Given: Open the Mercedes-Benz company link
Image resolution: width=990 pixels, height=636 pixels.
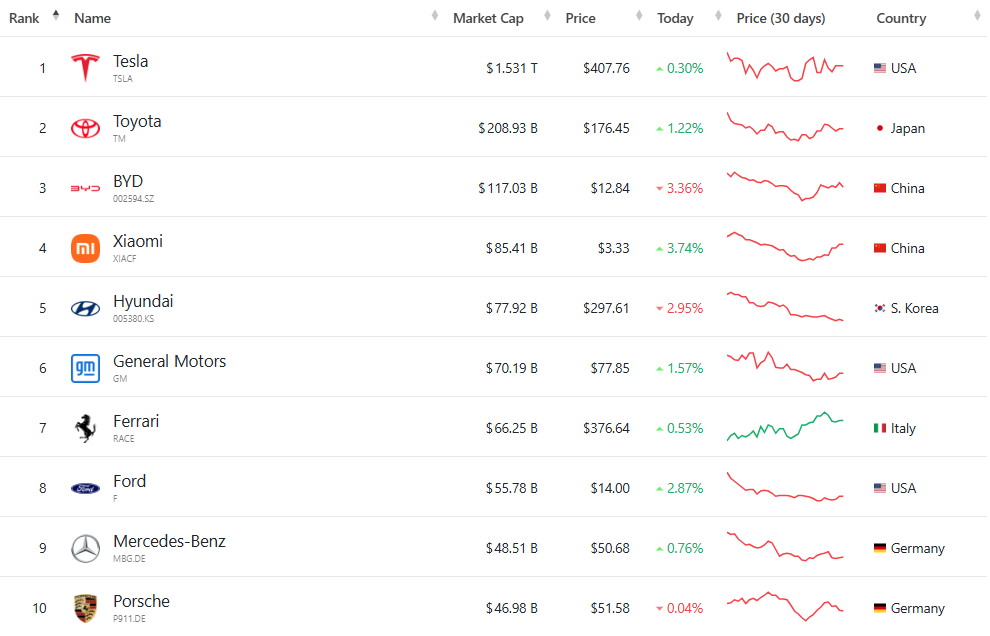Looking at the screenshot, I should click(169, 541).
